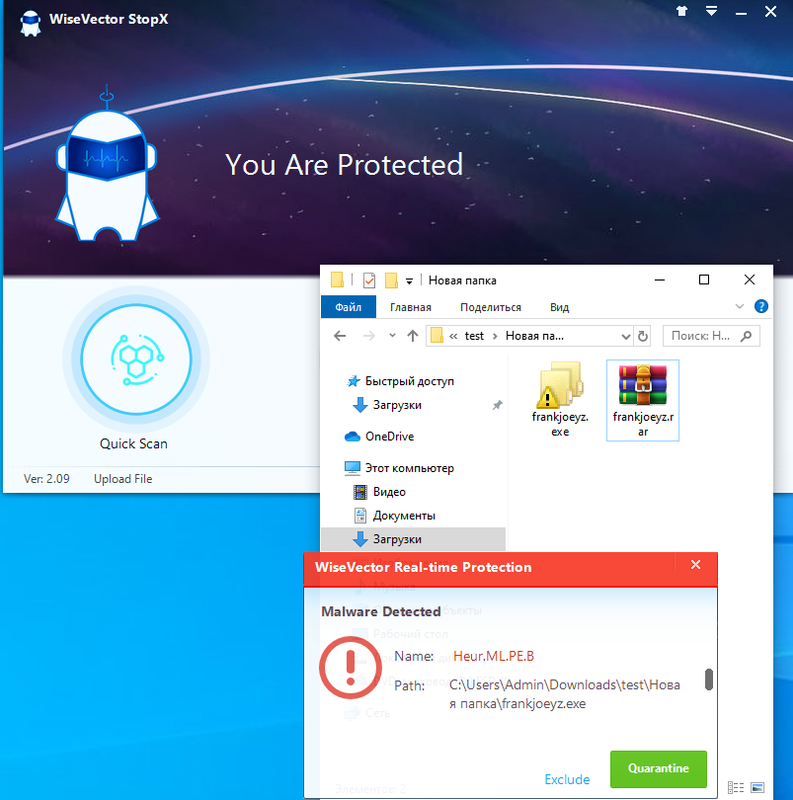The width and height of the screenshot is (793, 800).
Task: Open the Главная ribbon tab
Action: click(x=411, y=307)
